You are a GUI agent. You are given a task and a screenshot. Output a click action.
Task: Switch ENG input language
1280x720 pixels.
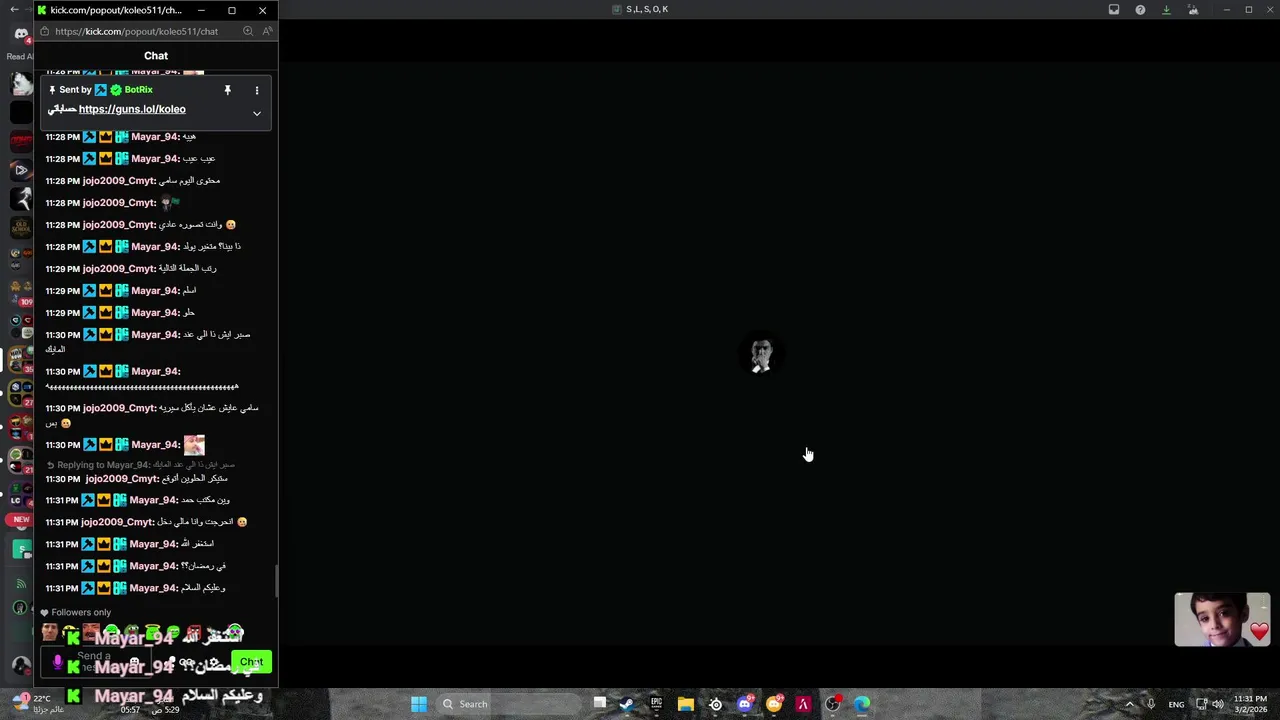1177,704
